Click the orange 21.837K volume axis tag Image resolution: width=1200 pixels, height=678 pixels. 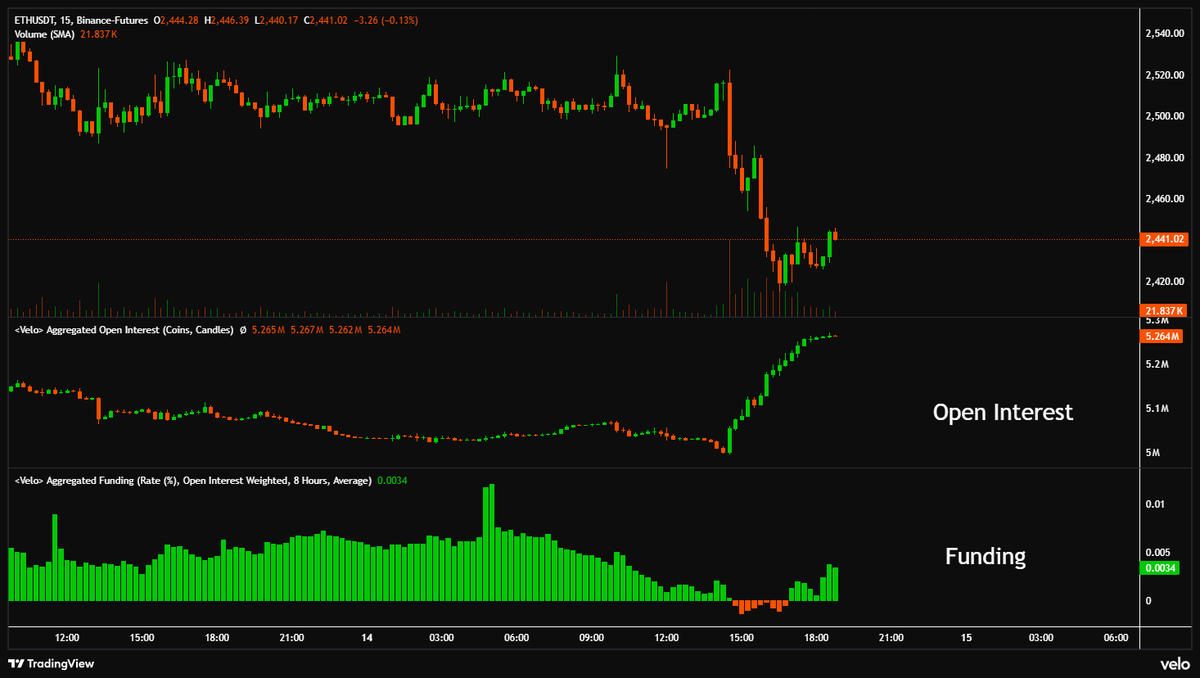[1164, 312]
